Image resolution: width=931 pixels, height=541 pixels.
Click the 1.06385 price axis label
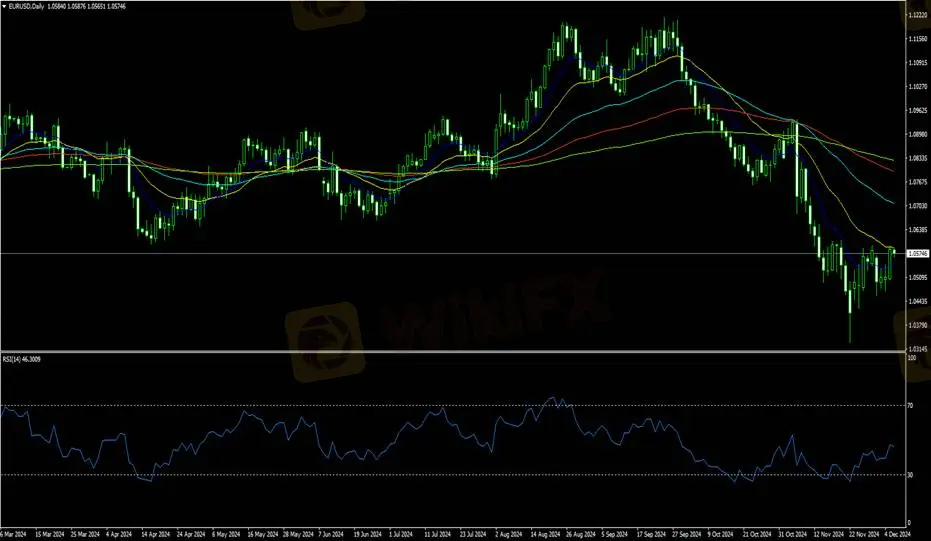(x=918, y=230)
